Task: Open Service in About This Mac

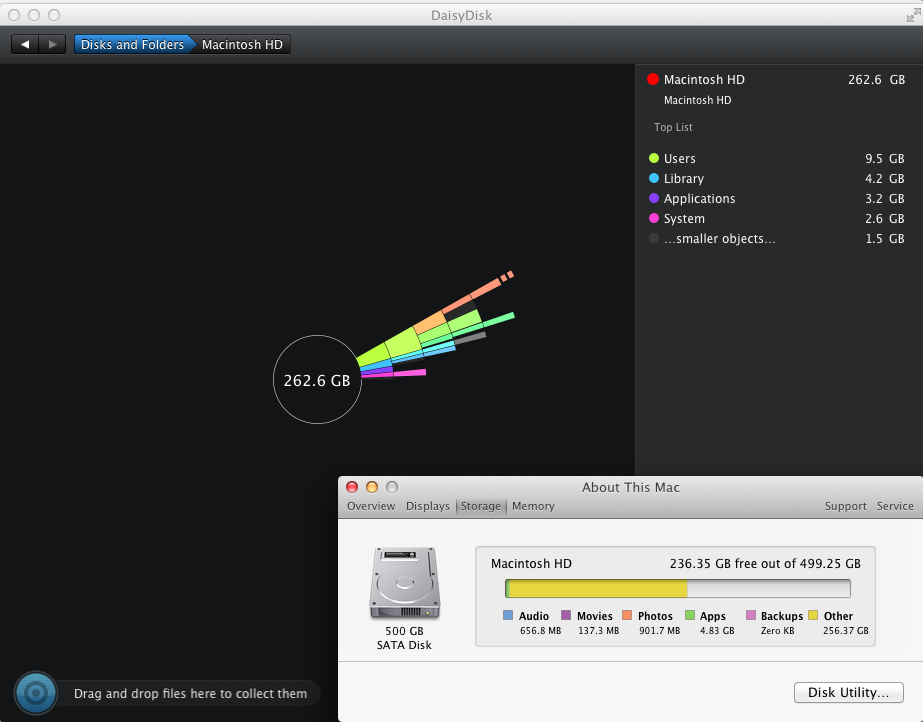Action: [x=895, y=506]
